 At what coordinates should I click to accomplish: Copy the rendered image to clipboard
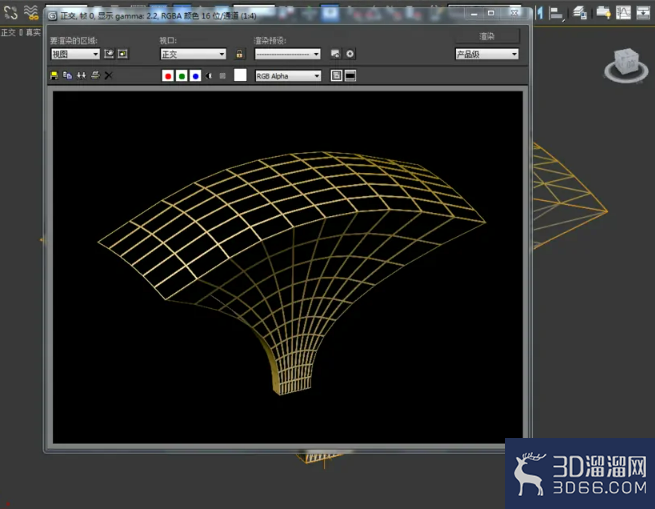pos(67,76)
